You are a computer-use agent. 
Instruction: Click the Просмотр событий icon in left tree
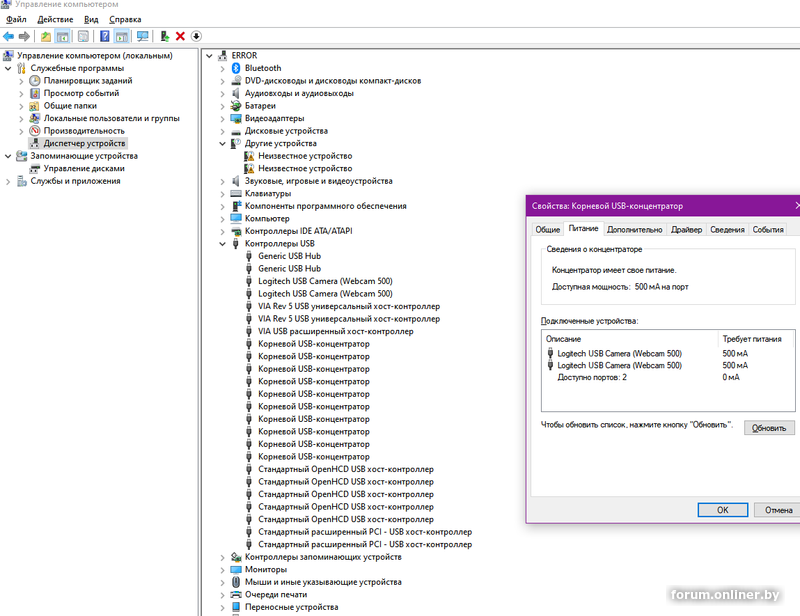click(35, 93)
